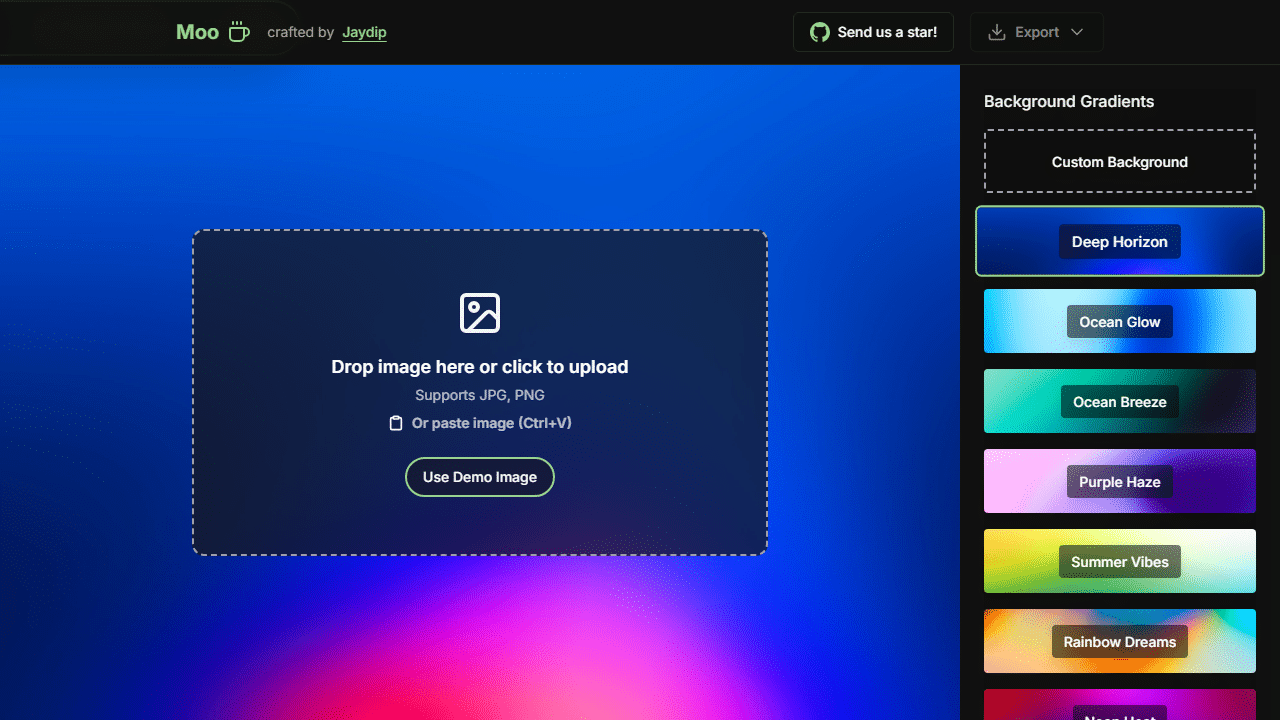Open the Jaydip author link
The image size is (1280, 720).
(364, 32)
